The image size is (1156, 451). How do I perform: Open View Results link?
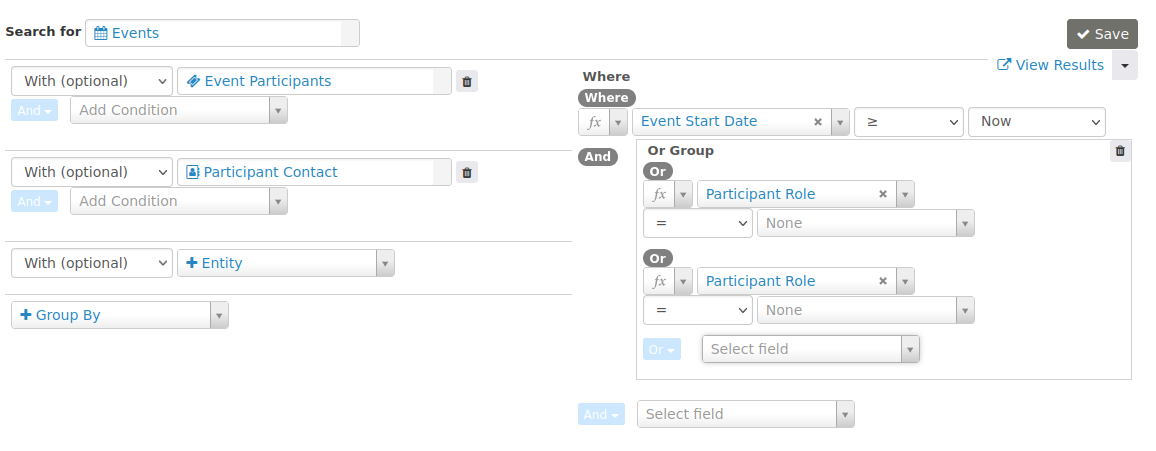pyautogui.click(x=1051, y=65)
